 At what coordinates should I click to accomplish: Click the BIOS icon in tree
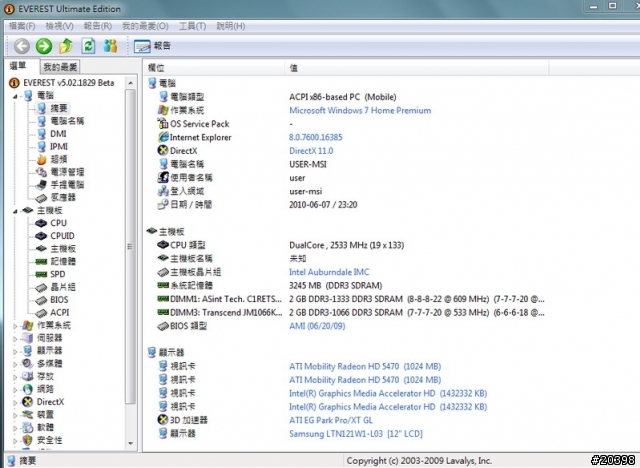click(41, 300)
